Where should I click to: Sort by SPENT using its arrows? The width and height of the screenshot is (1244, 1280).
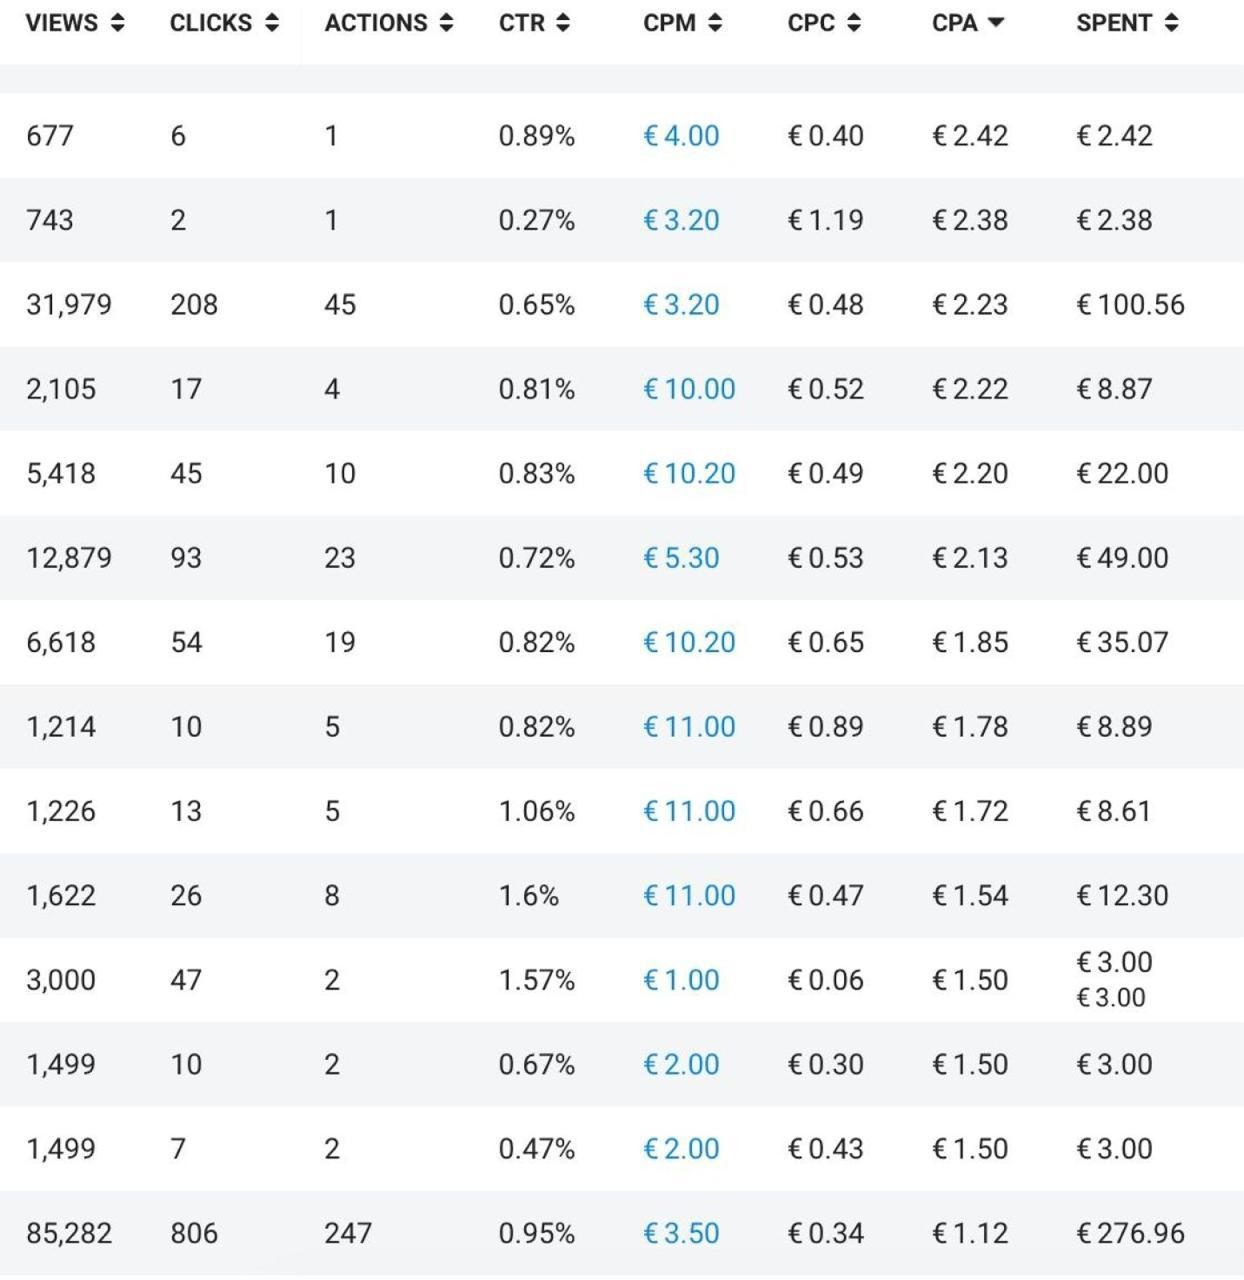tap(1171, 23)
